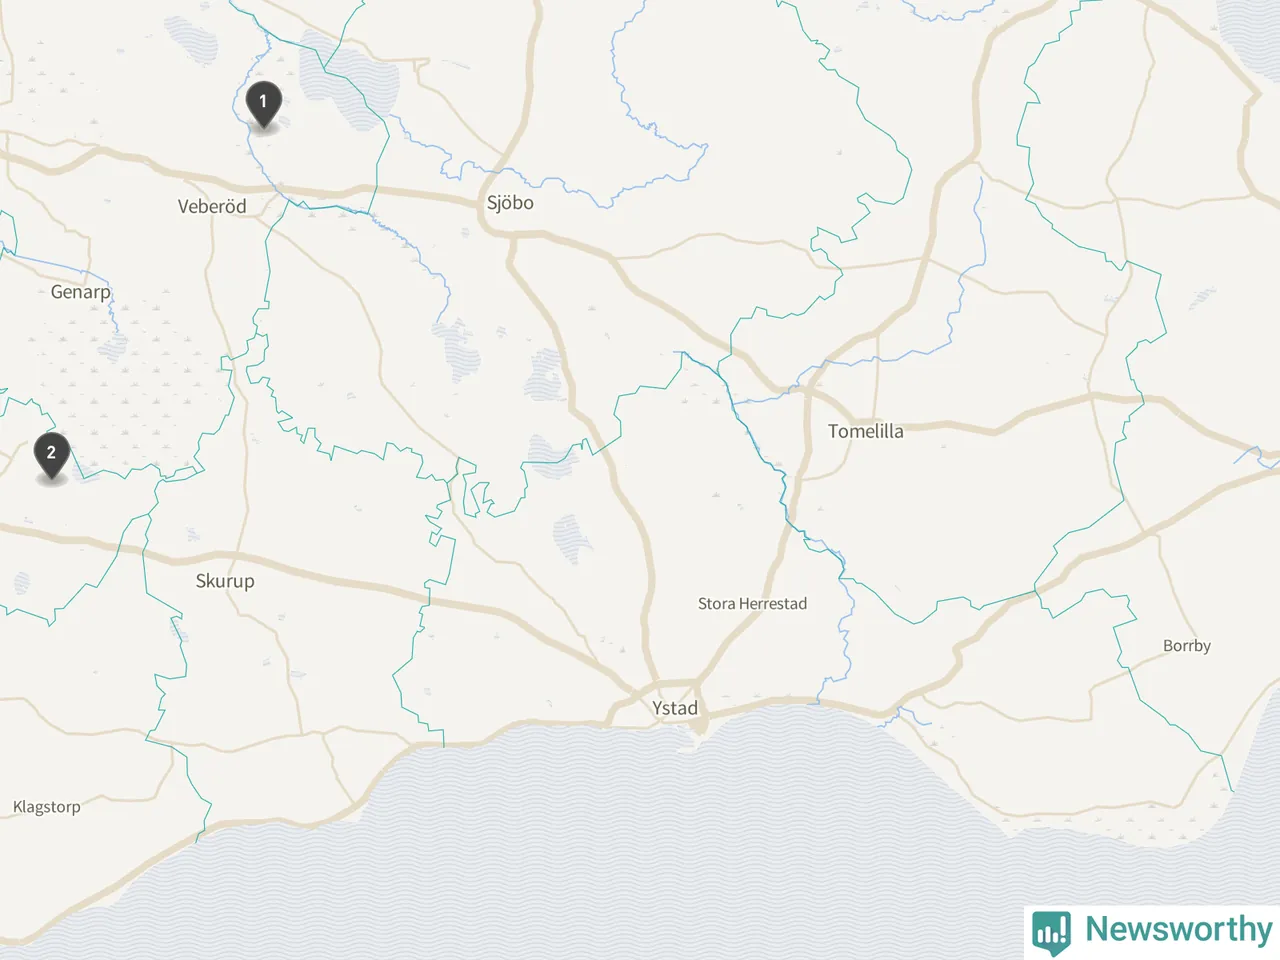This screenshot has width=1280, height=960.
Task: Select the Borrby place label
Action: pos(1187,646)
